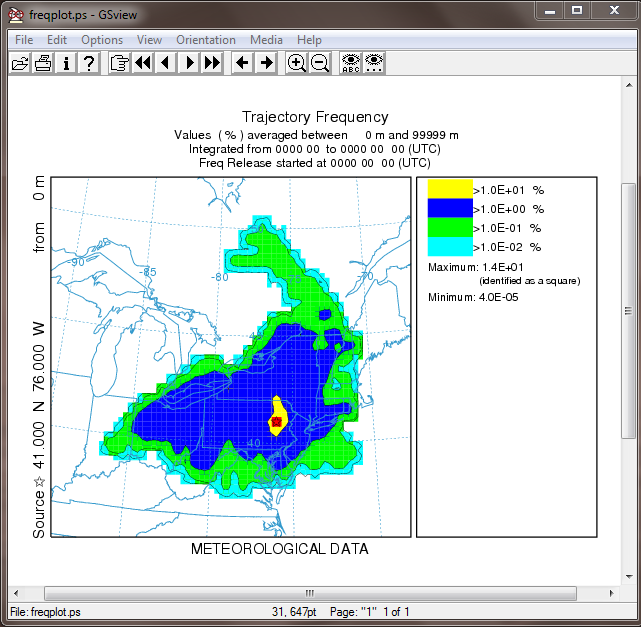Open the Options menu
The width and height of the screenshot is (641, 627).
tap(102, 40)
